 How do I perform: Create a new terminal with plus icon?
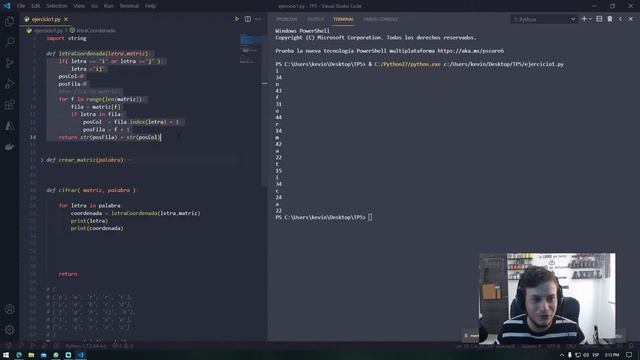[x=584, y=19]
